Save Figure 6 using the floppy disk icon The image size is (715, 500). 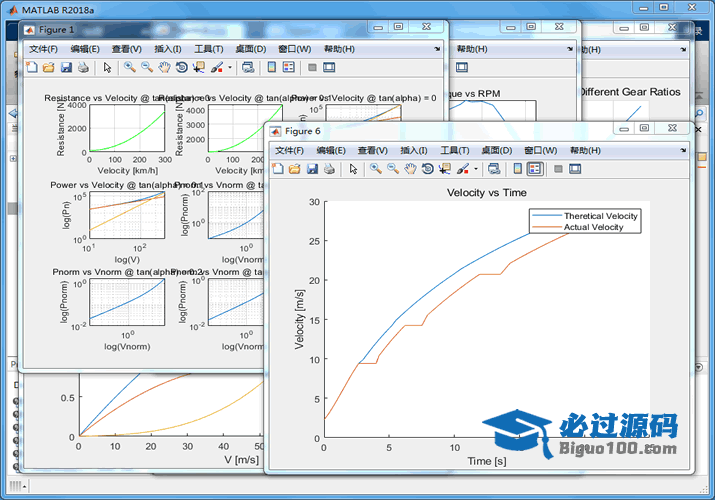pyautogui.click(x=312, y=169)
